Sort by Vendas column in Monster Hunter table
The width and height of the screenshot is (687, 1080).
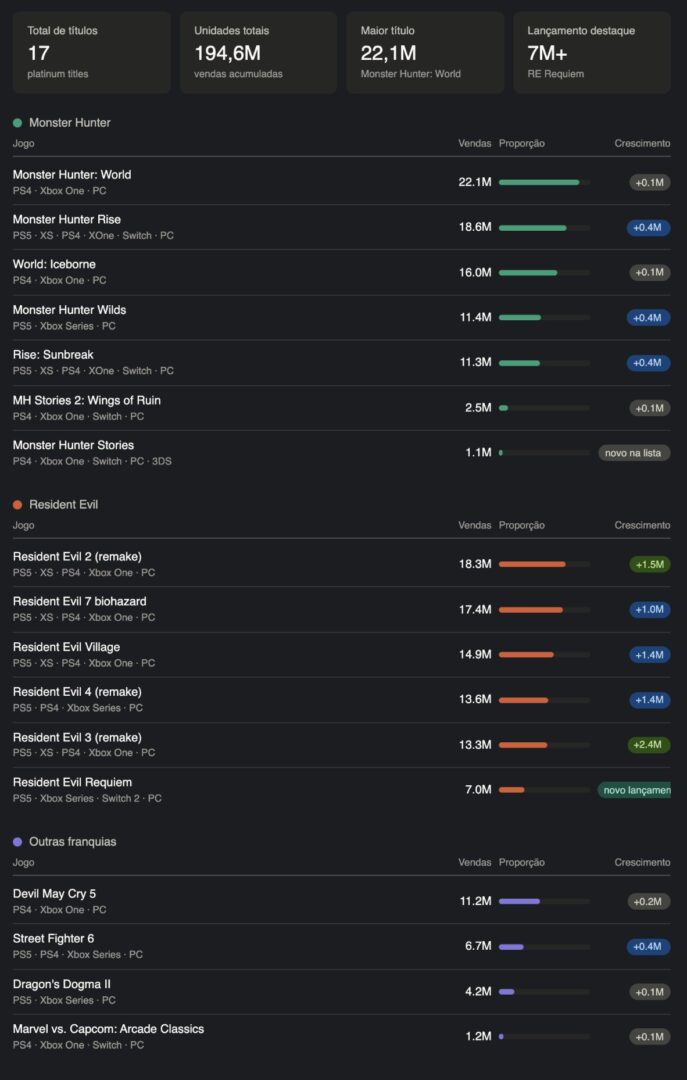pos(475,143)
